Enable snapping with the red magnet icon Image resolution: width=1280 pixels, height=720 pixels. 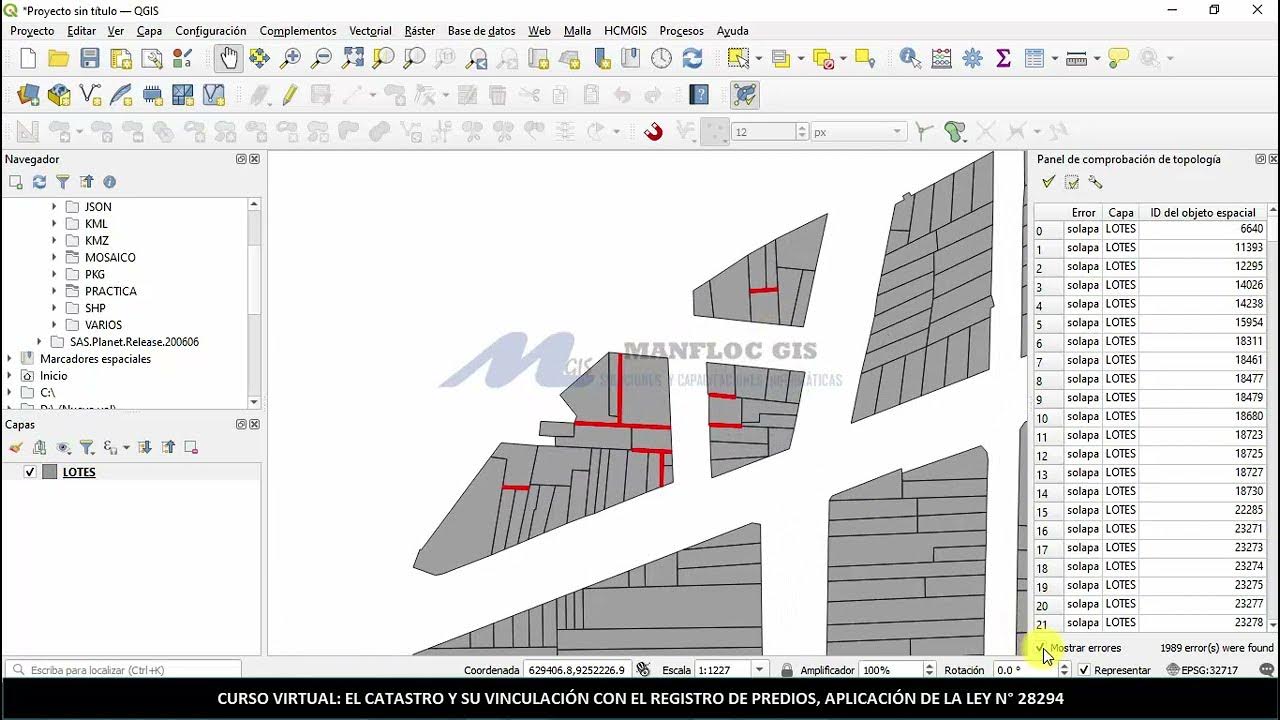coord(653,131)
